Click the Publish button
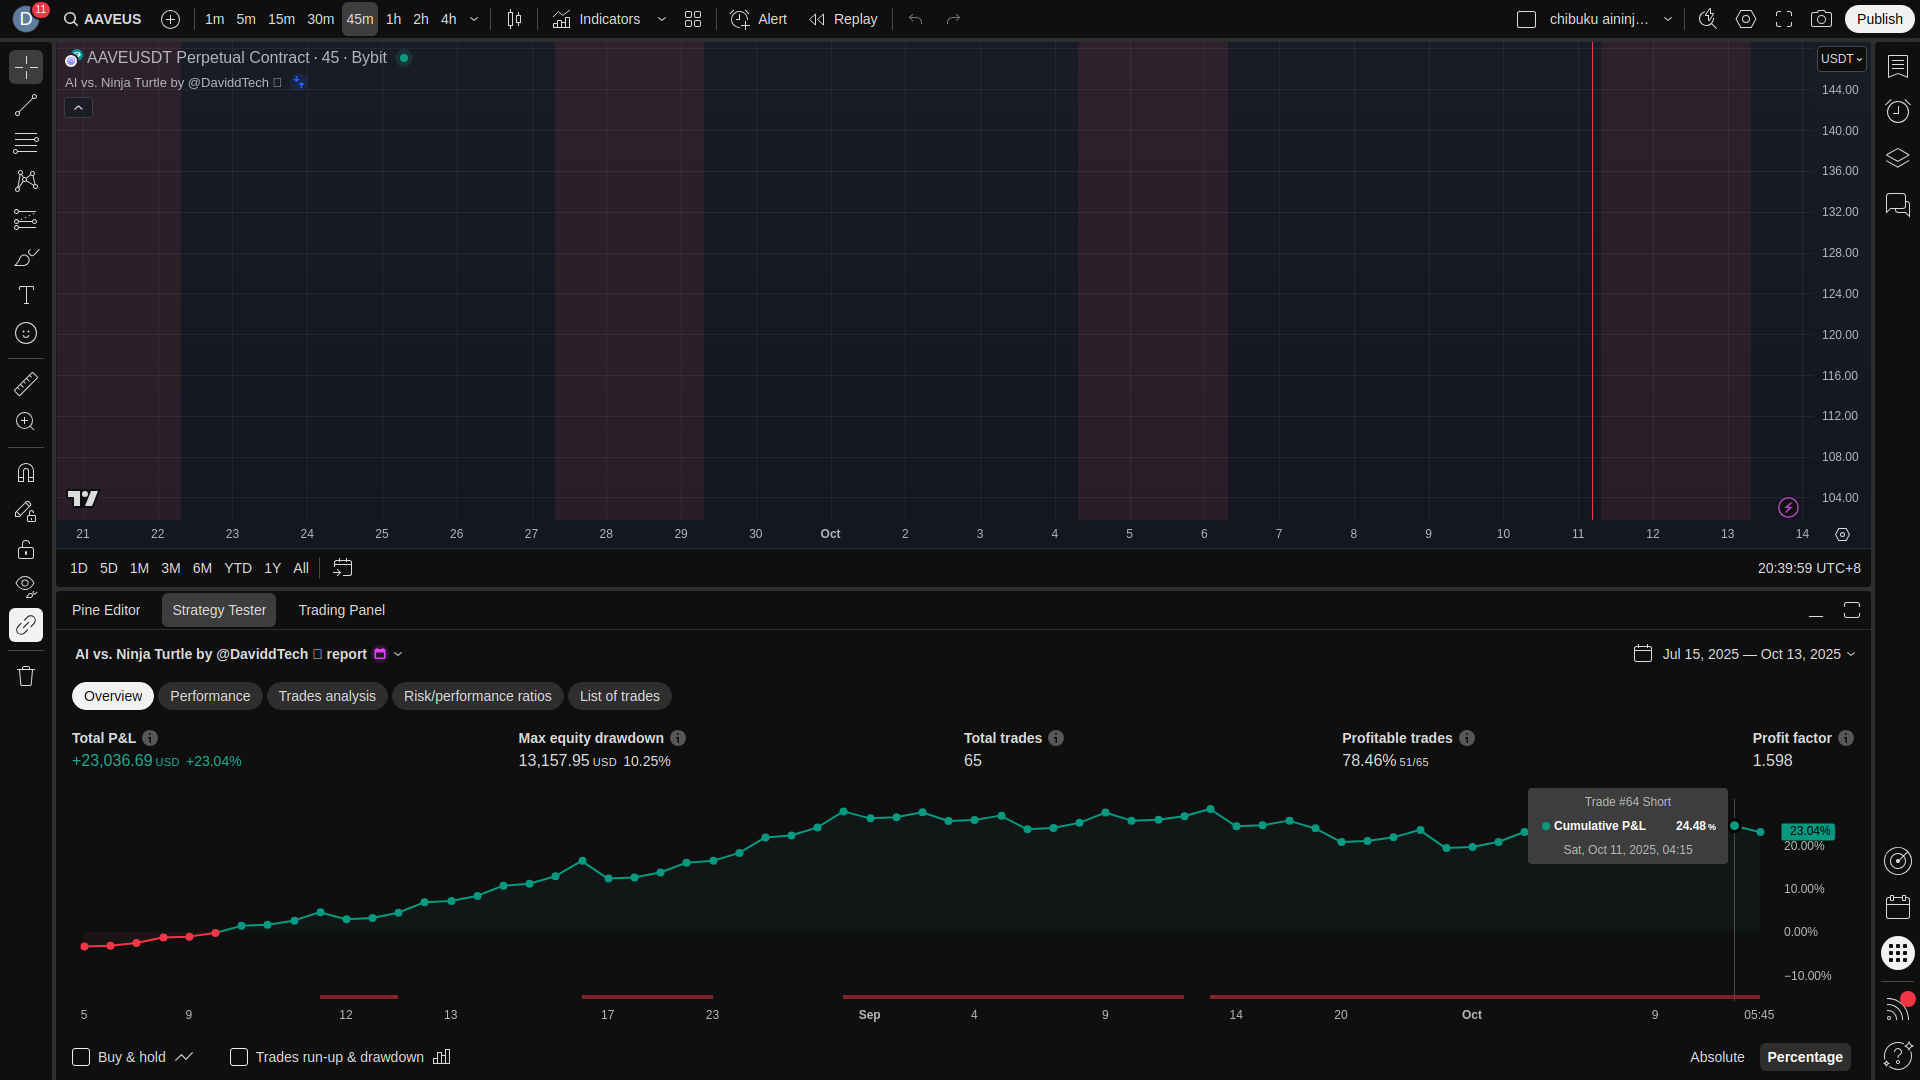 point(1879,19)
